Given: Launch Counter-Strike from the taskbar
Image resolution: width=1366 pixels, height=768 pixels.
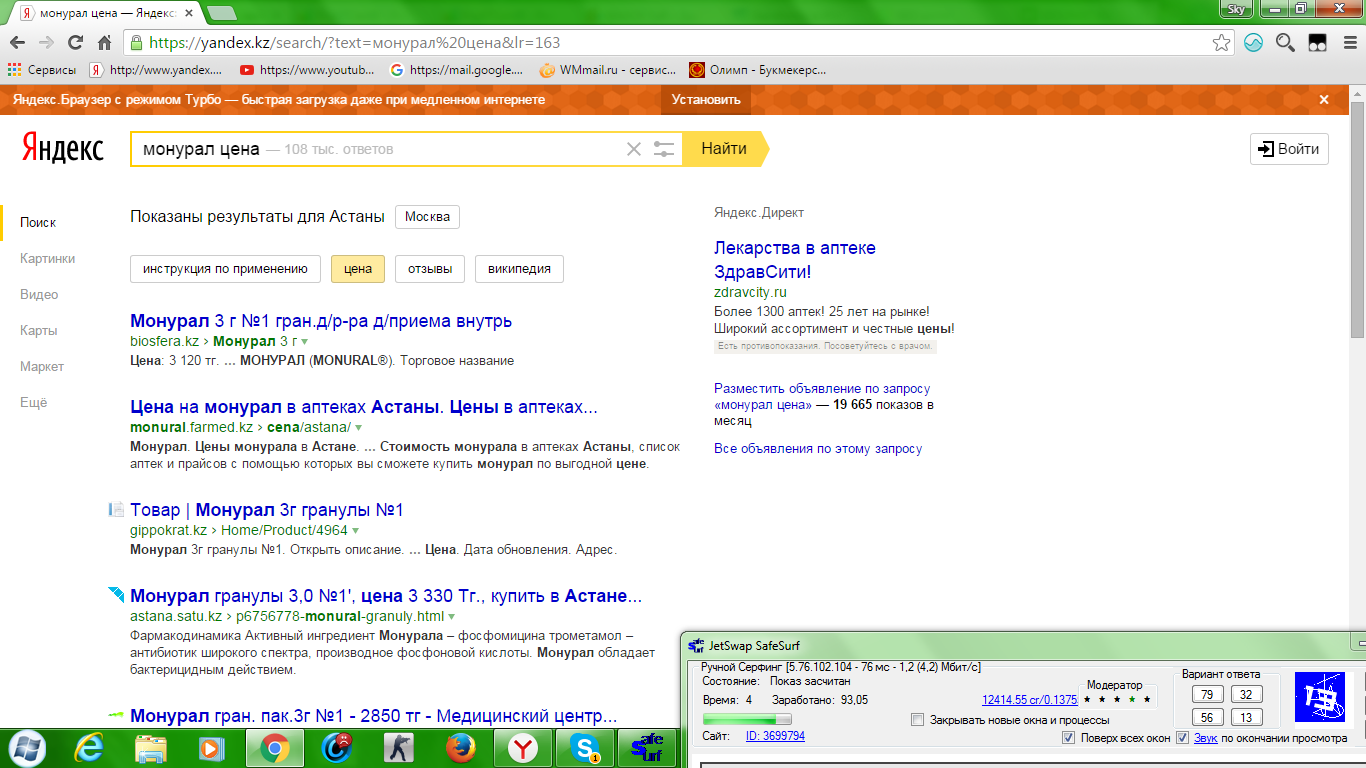Looking at the screenshot, I should (398, 748).
